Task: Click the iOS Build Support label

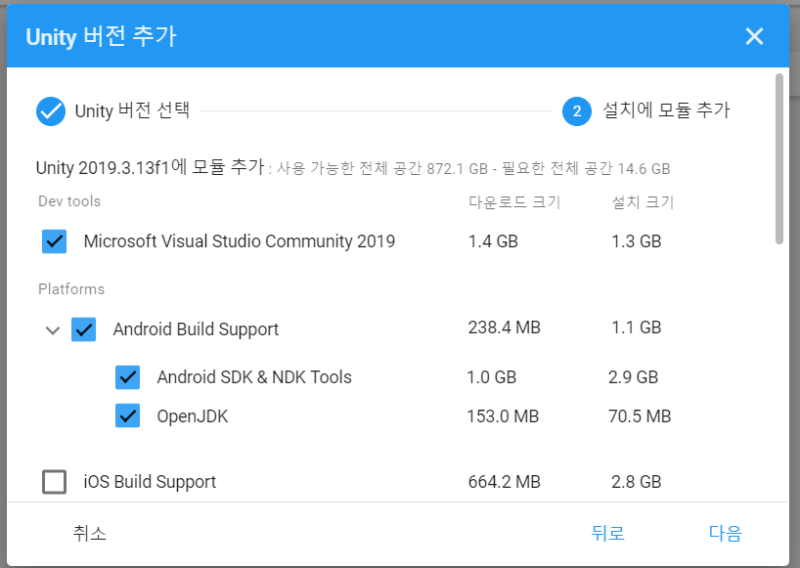Action: pos(150,482)
